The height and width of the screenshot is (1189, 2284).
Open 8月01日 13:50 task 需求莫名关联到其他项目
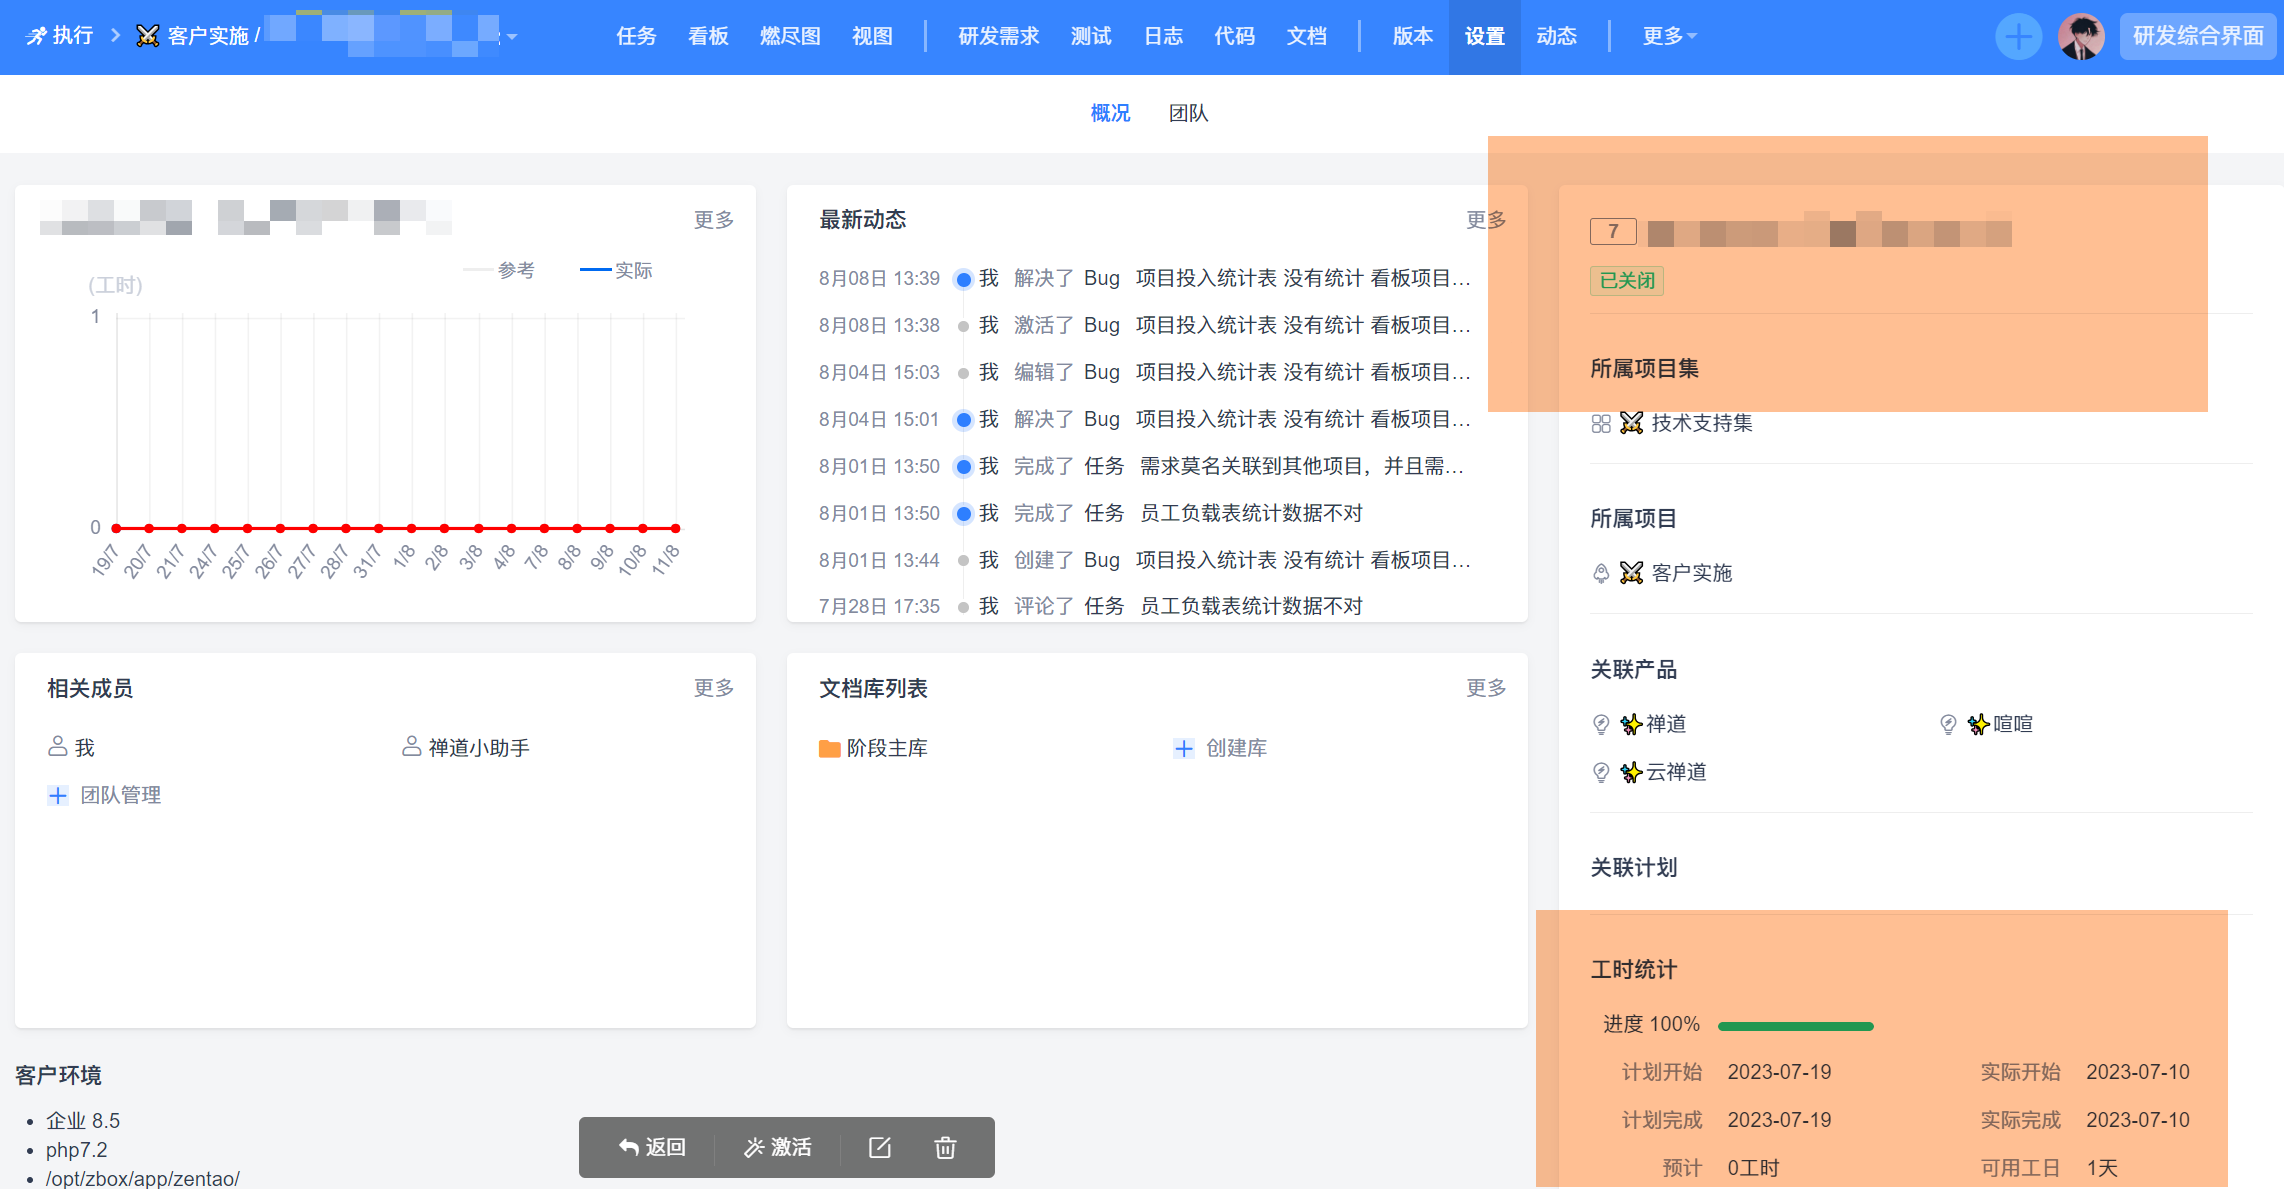click(1301, 466)
